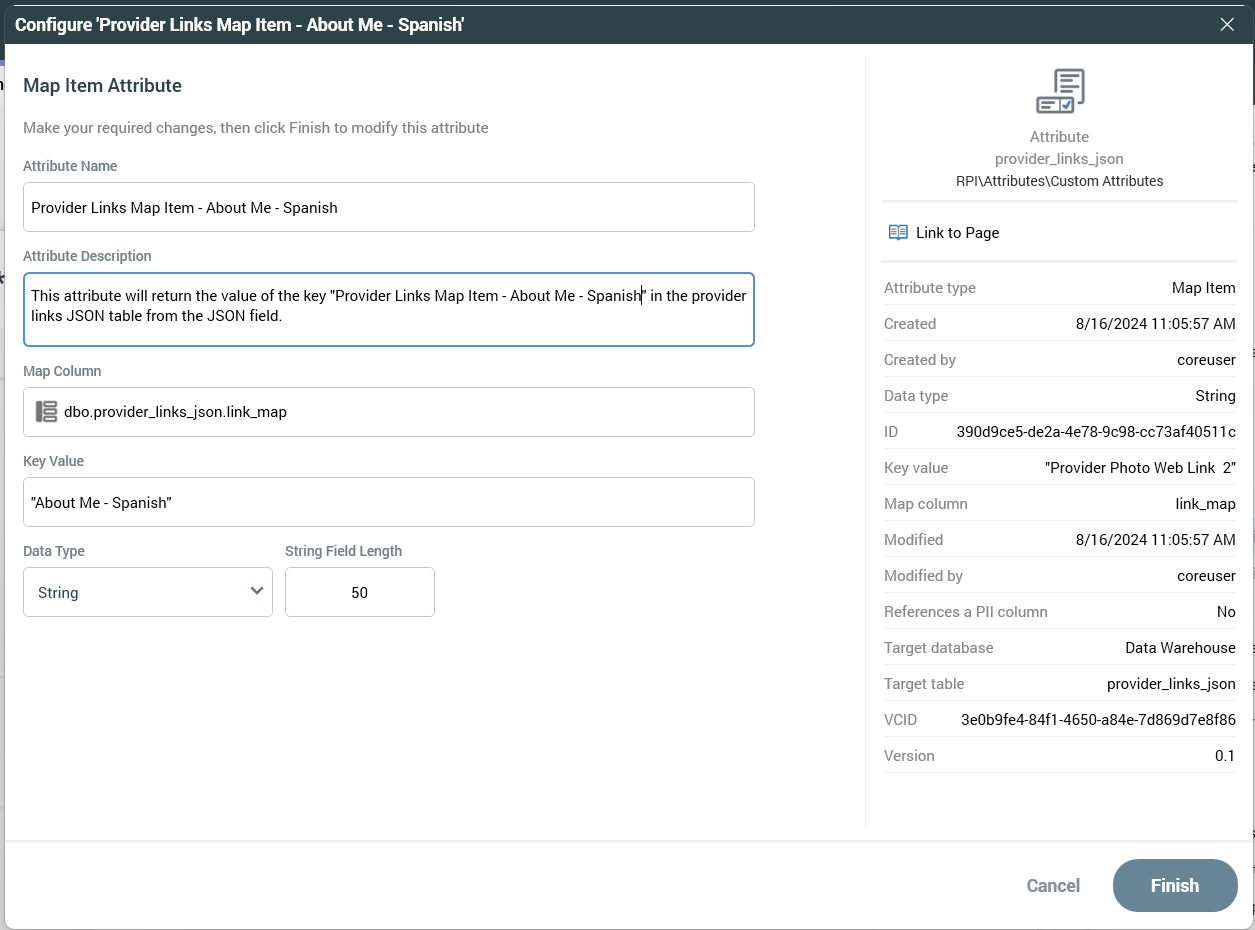Click the table icon in Map Column field
The image size is (1255, 930).
(x=46, y=412)
